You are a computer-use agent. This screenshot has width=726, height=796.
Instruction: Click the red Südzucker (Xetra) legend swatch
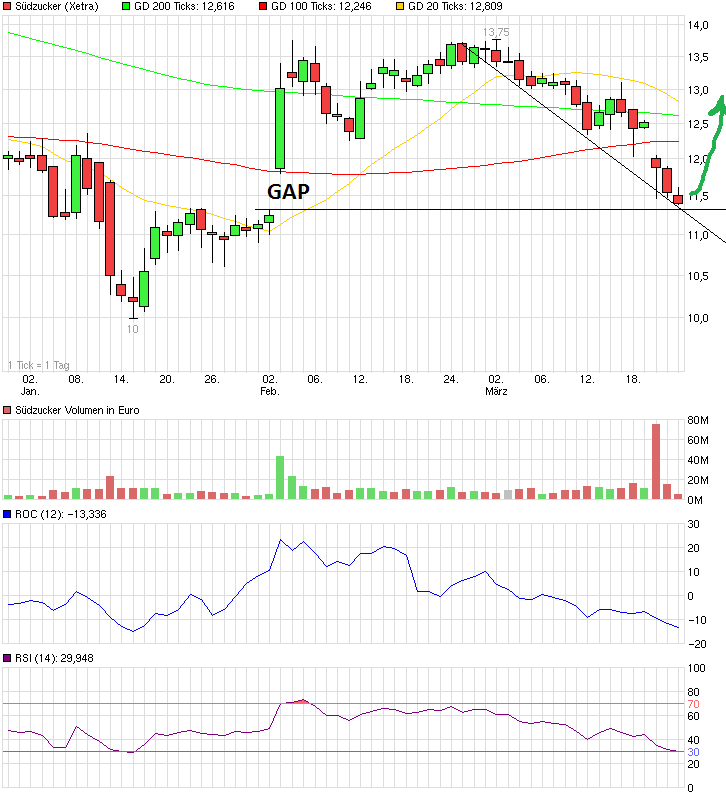pyautogui.click(x=7, y=6)
